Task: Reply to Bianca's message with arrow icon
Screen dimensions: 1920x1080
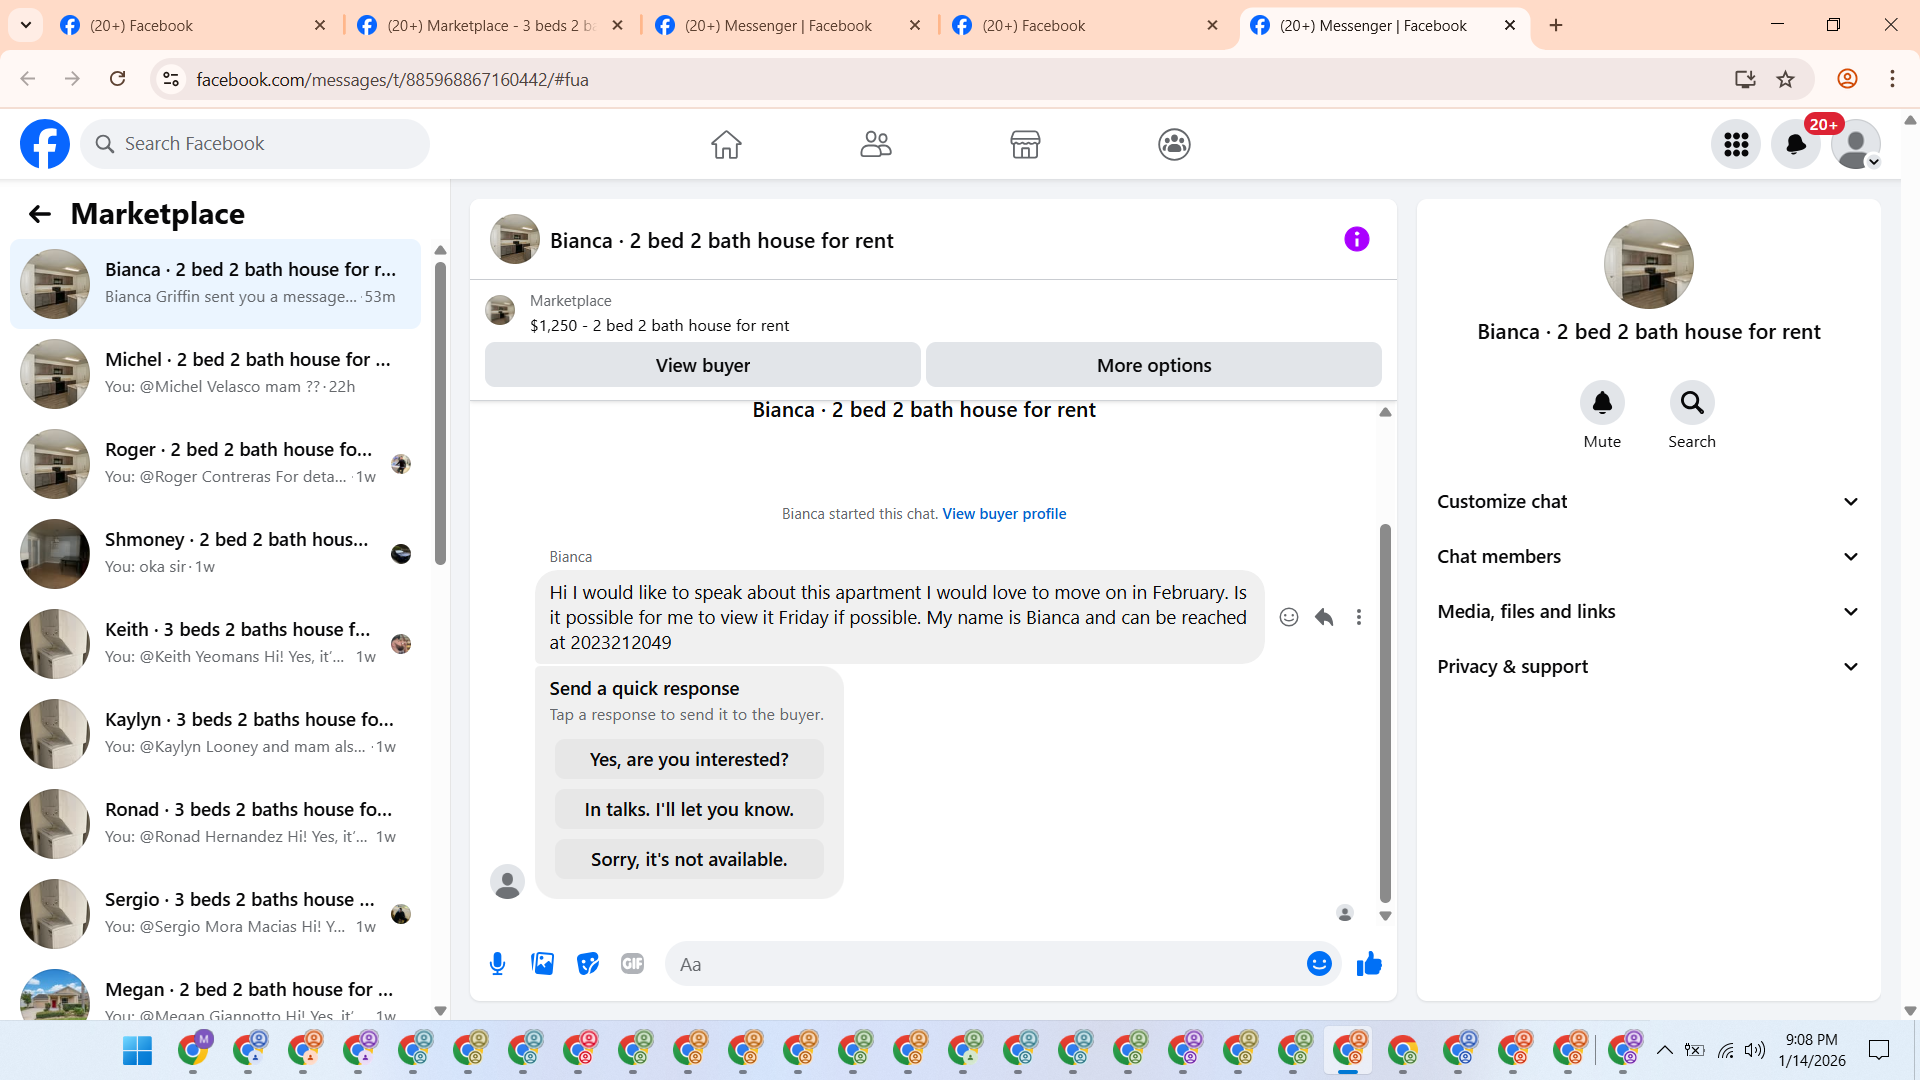Action: pyautogui.click(x=1324, y=617)
